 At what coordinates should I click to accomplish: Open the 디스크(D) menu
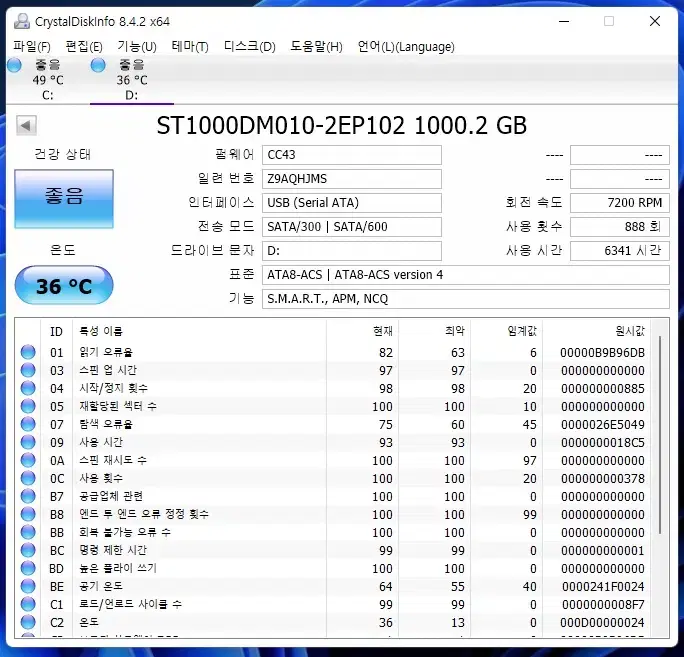250,46
